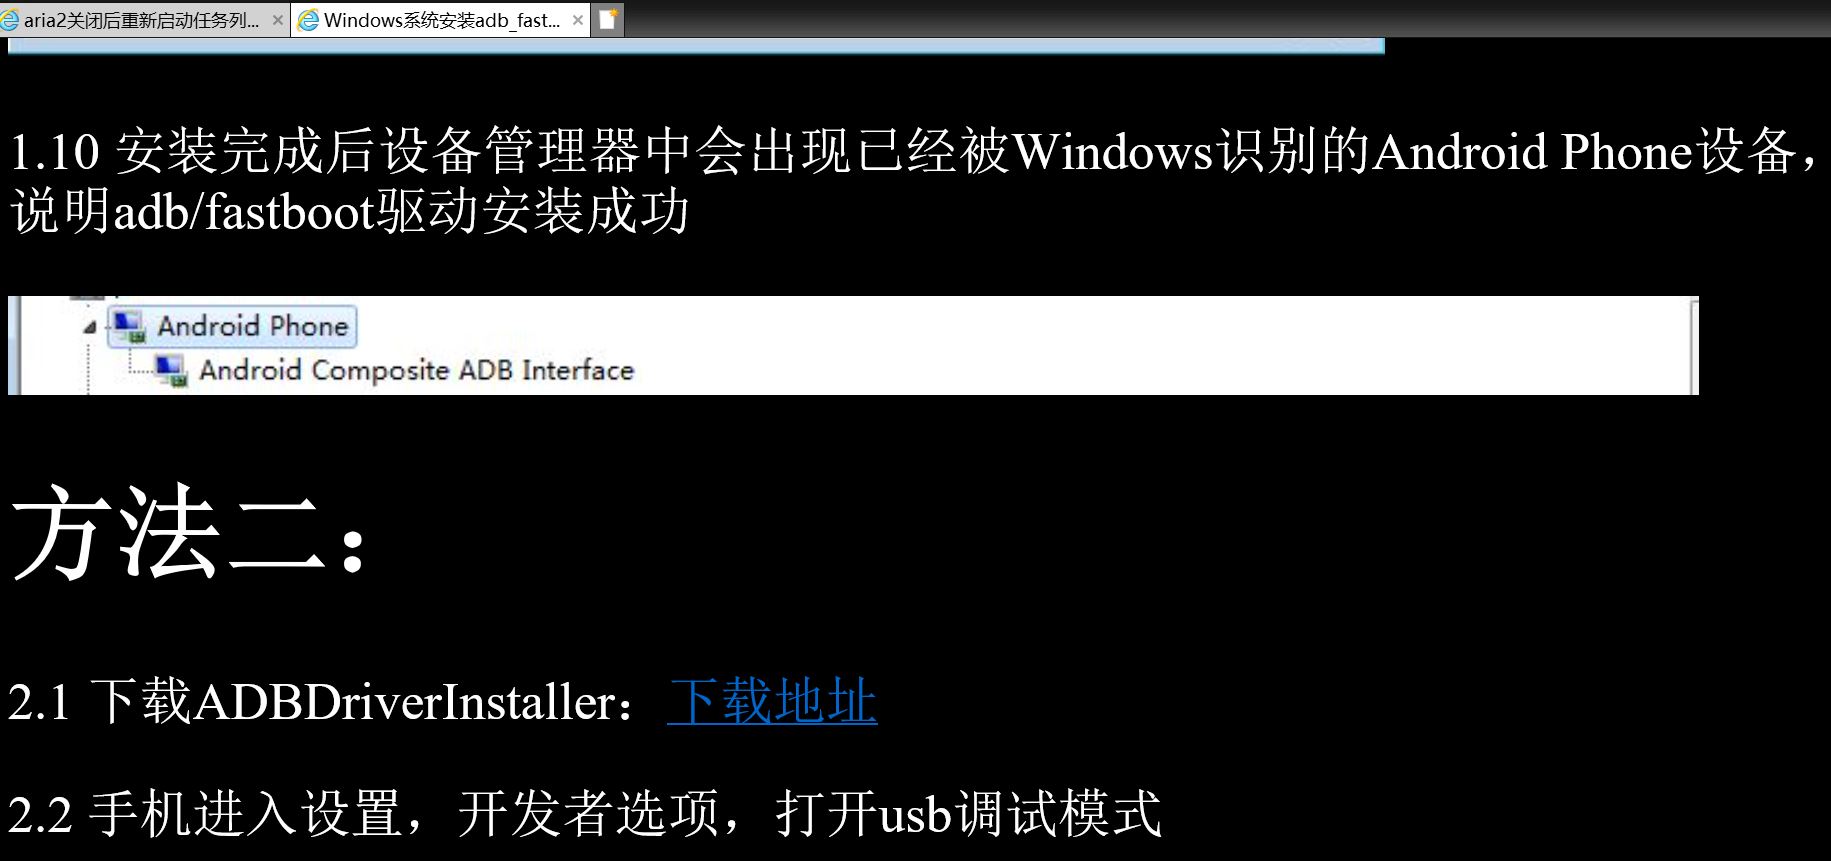Click the 说明adb/fastboot驱动安装成功 text line
The image size is (1831, 861).
pyautogui.click(x=350, y=211)
